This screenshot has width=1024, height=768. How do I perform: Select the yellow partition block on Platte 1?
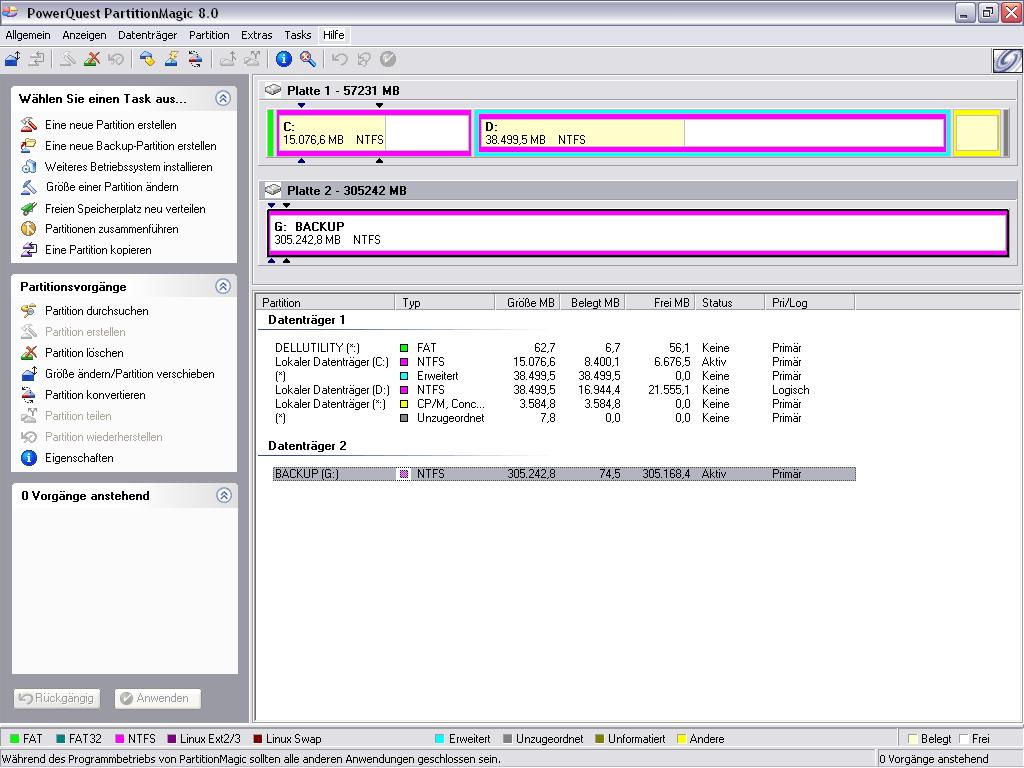977,133
